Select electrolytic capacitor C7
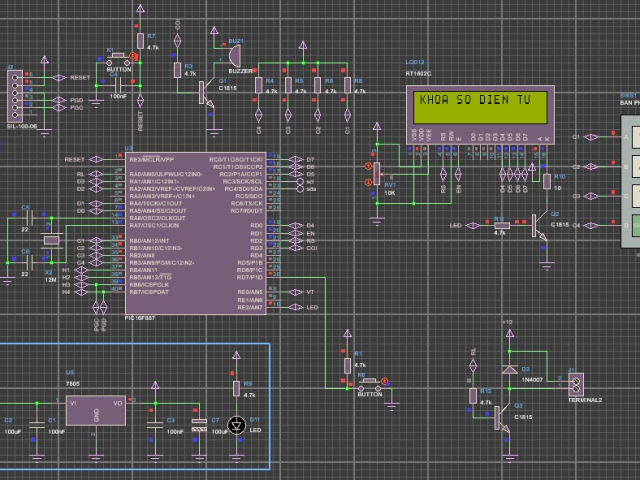 (199, 424)
